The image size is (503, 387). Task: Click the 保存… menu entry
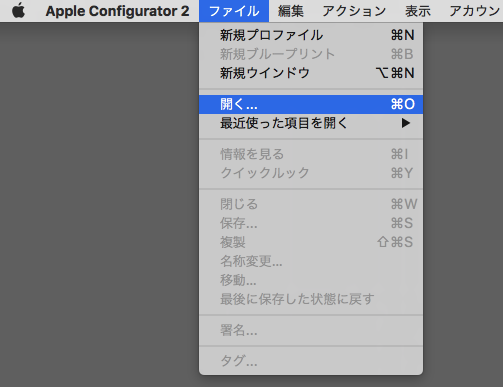coord(311,223)
